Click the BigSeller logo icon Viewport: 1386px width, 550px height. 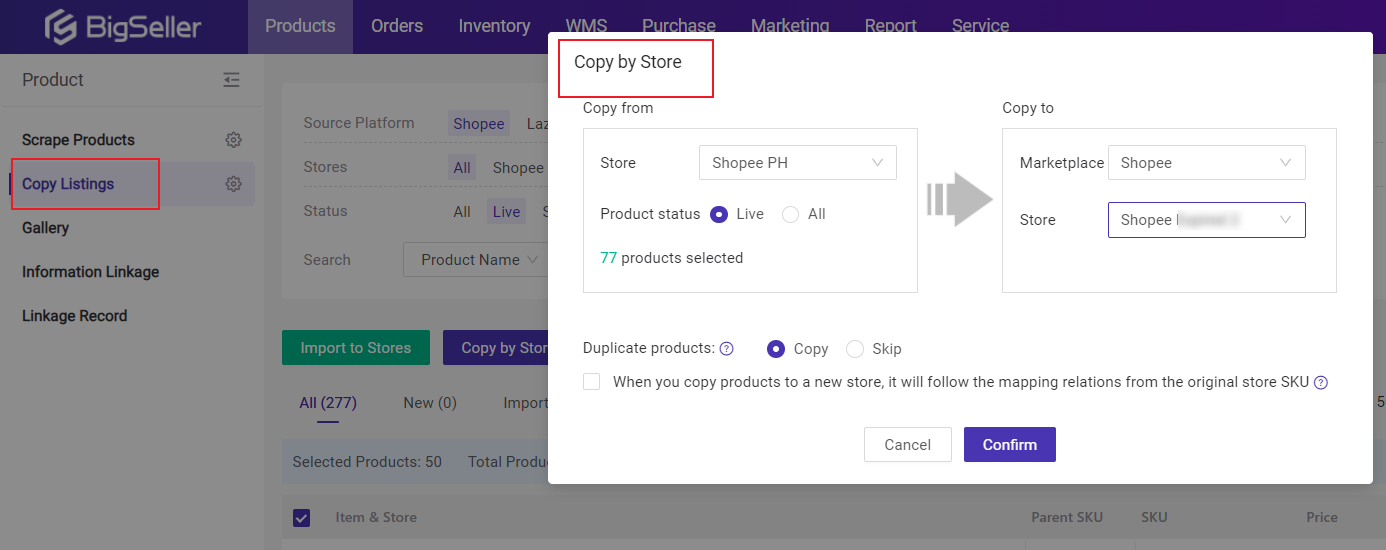[62, 27]
